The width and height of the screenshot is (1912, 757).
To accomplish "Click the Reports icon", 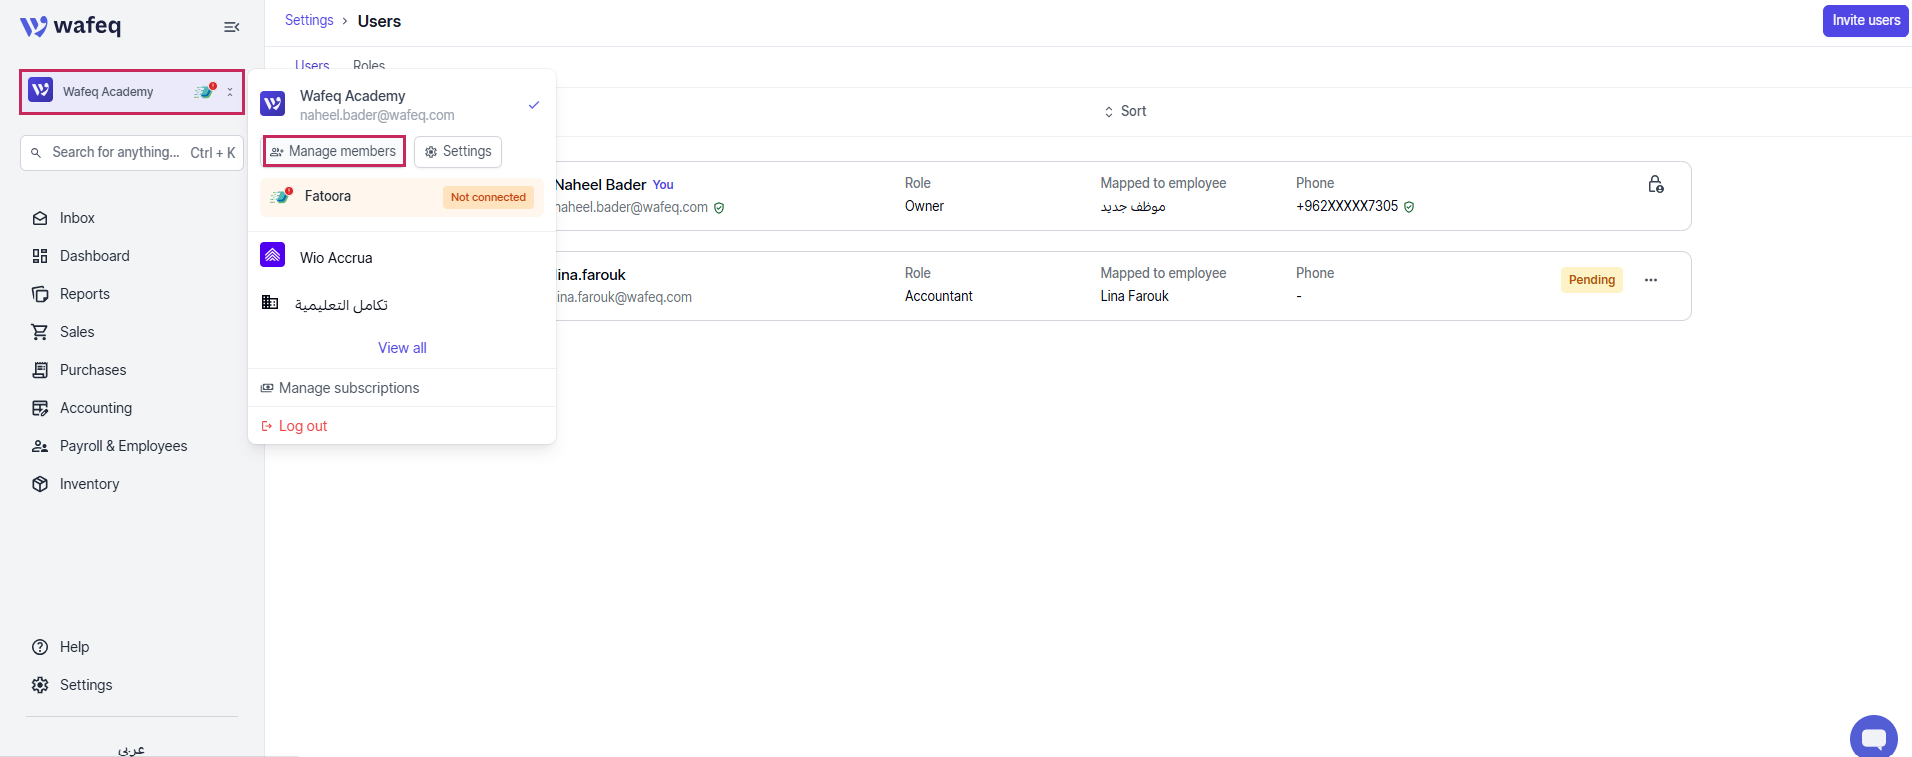I will click(40, 294).
